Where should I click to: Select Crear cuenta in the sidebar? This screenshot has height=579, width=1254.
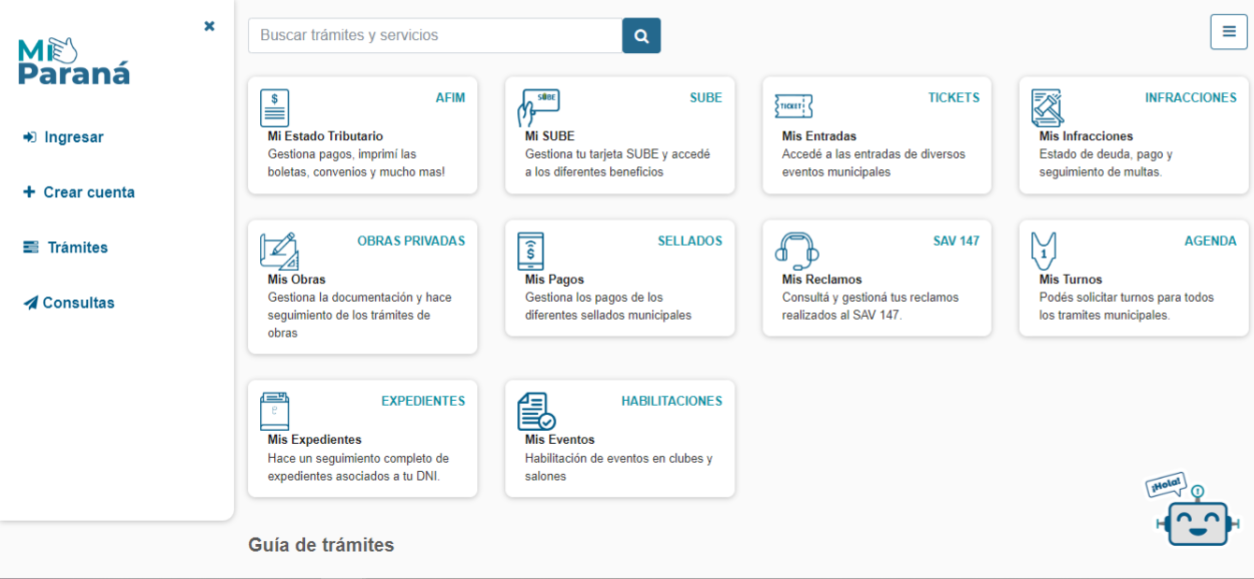(x=88, y=192)
